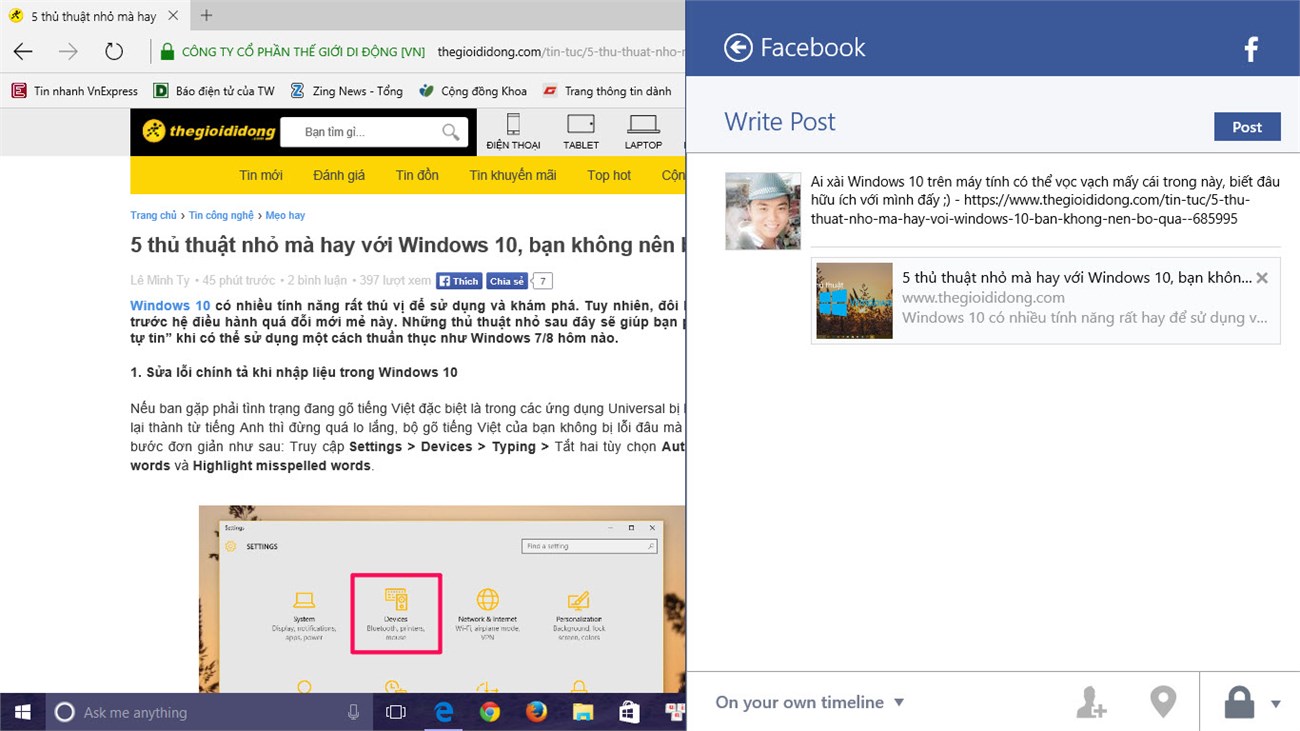Click the Trang chủ breadcrumb link
Image resolution: width=1300 pixels, height=731 pixels.
point(153,215)
